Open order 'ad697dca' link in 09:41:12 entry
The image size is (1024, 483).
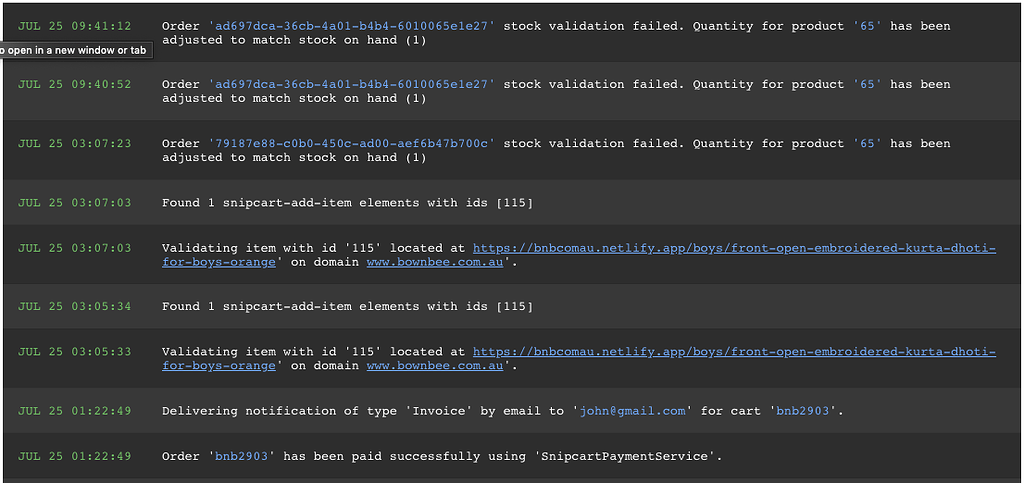point(351,26)
